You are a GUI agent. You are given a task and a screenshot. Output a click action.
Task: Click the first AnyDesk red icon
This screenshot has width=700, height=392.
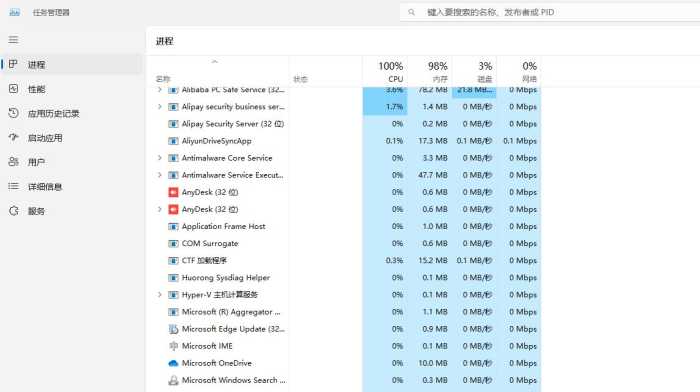173,192
